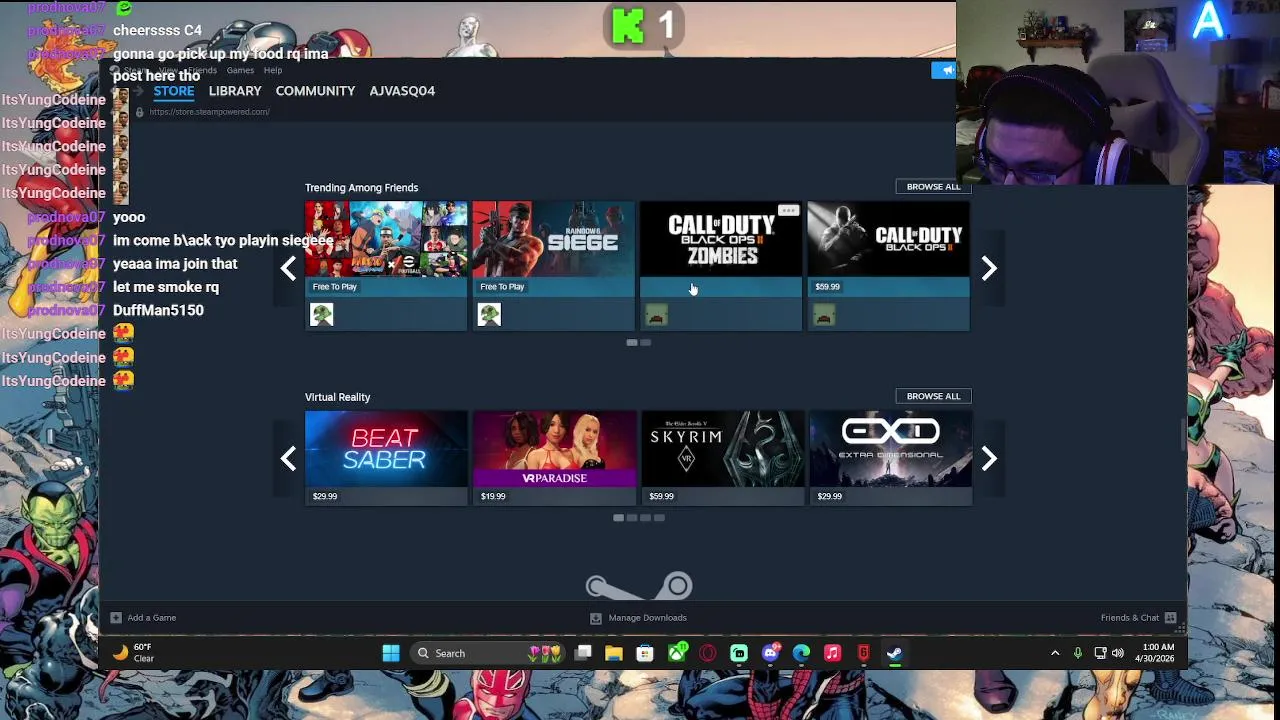Switch to the LIBRARY tab

coord(235,91)
